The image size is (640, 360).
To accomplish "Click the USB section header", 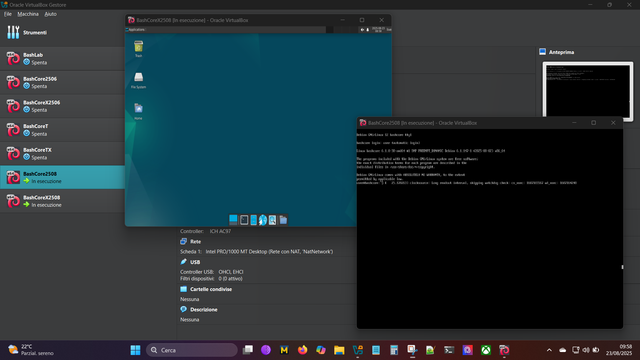I will click(195, 262).
